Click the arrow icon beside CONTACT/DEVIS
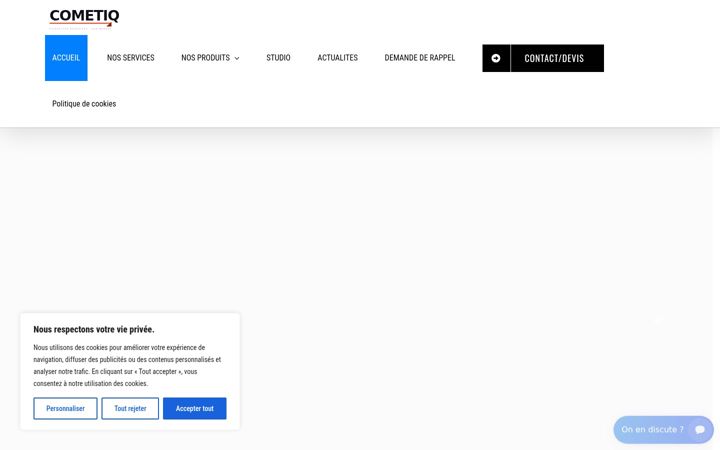 coord(496,58)
